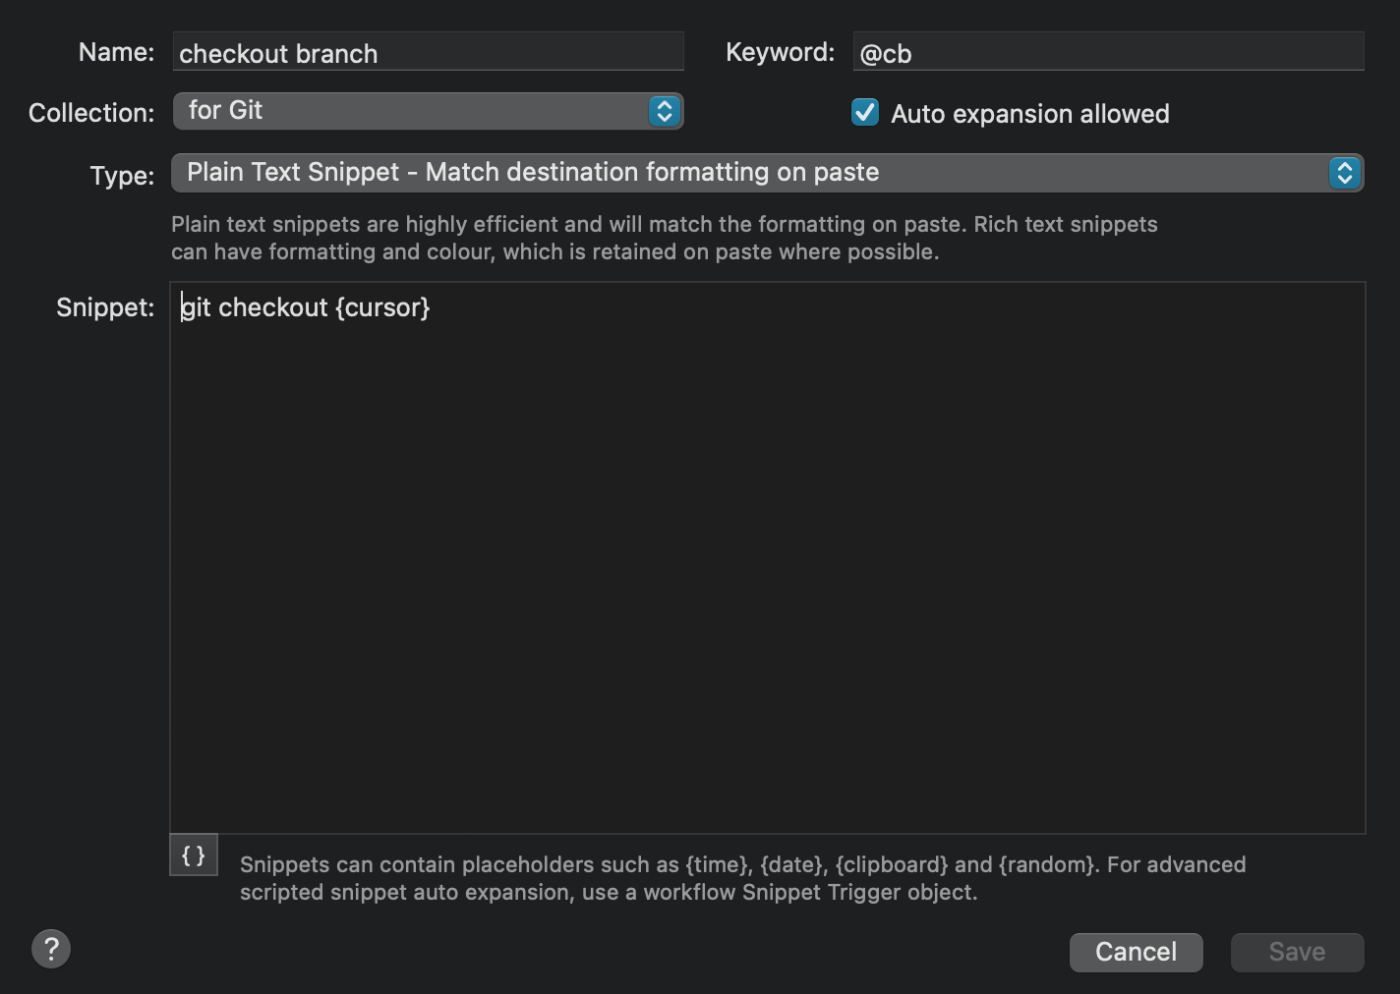Open help via the question mark button
The width and height of the screenshot is (1400, 994).
pos(51,948)
